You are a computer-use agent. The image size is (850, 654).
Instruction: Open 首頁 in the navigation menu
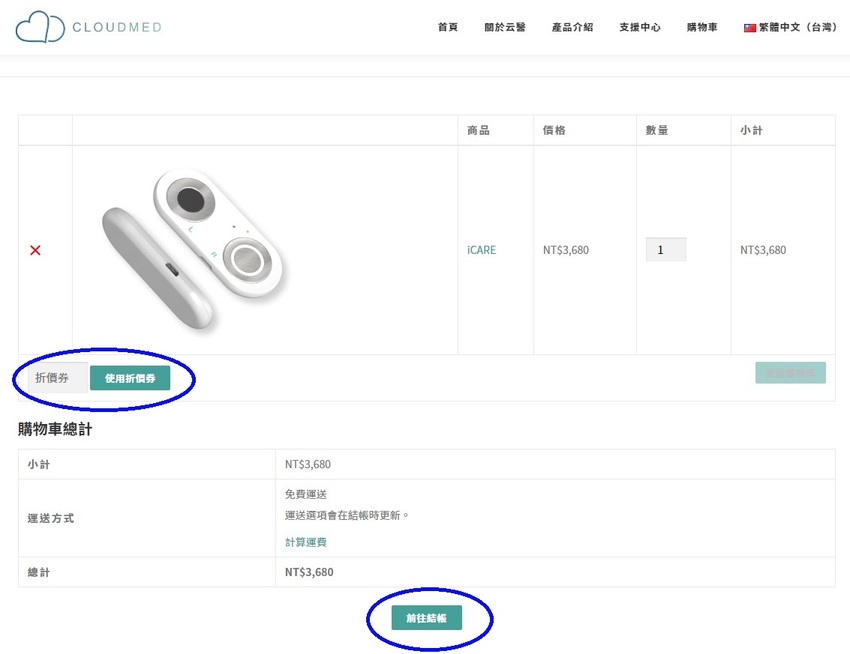click(x=448, y=28)
